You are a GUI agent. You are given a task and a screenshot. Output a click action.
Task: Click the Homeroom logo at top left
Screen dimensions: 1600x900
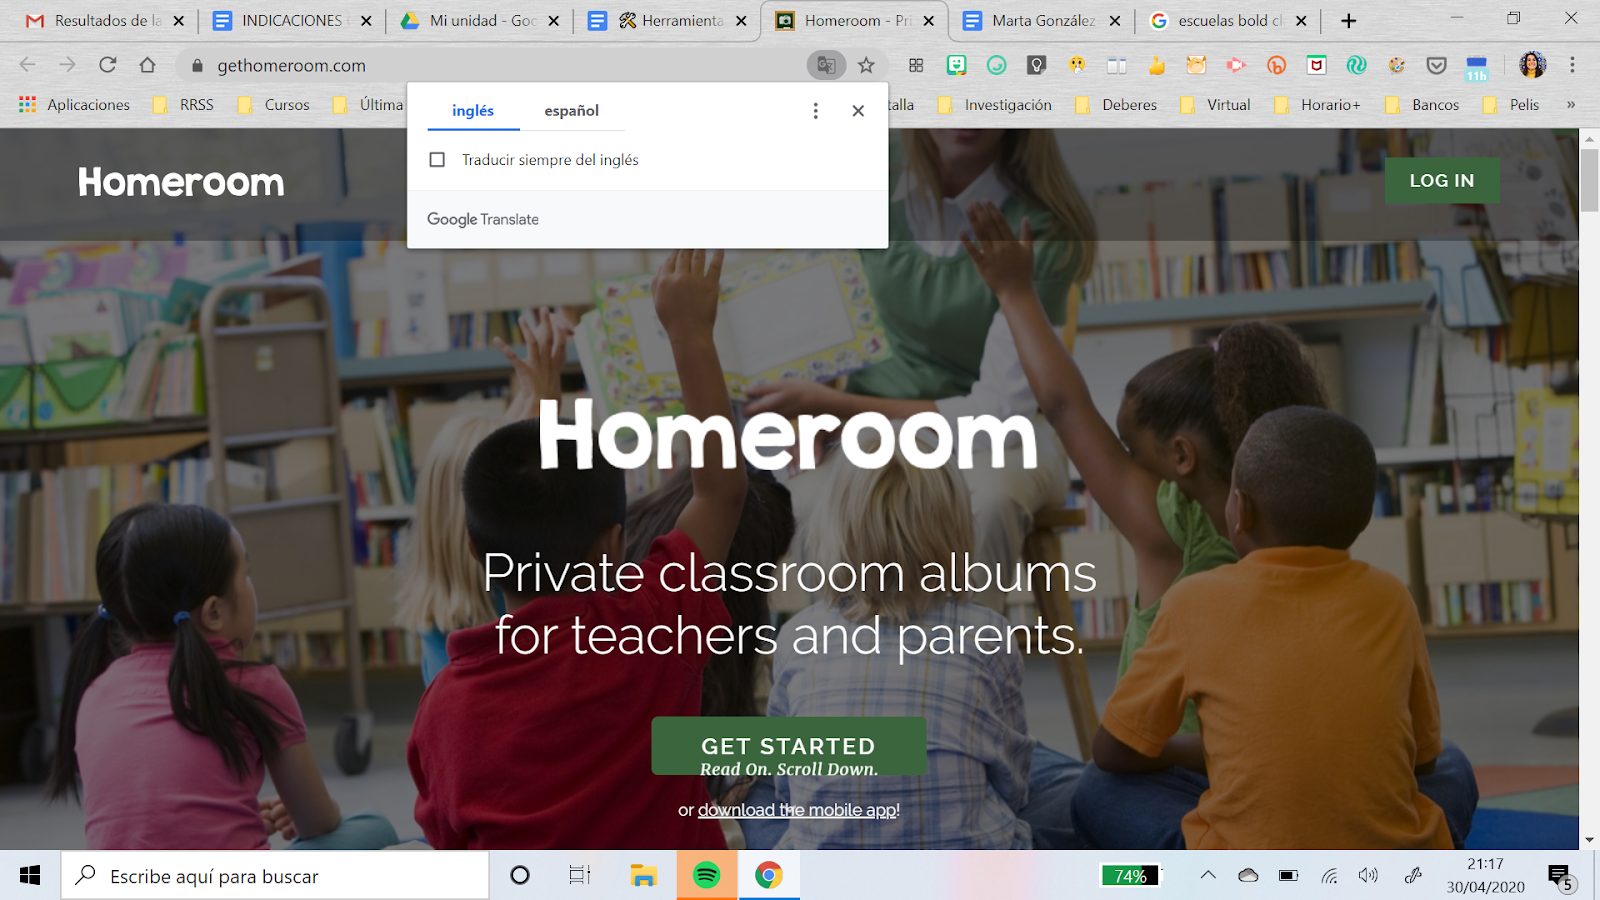tap(181, 182)
